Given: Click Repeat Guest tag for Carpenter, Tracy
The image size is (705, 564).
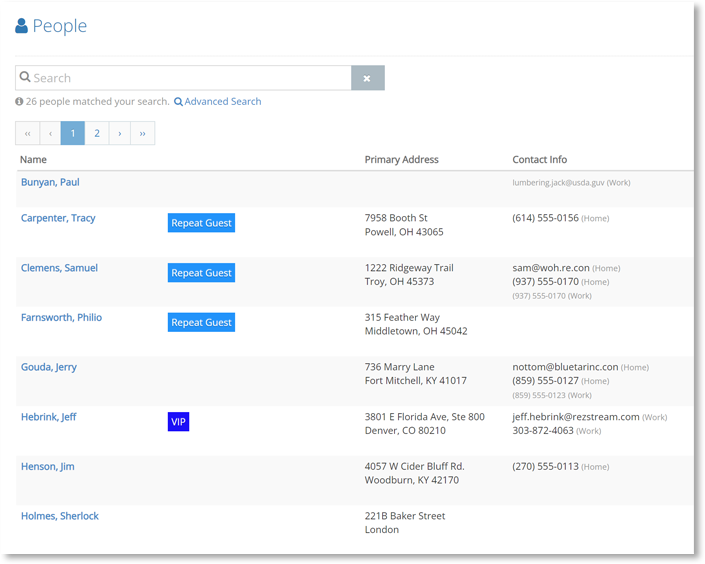Looking at the screenshot, I should (201, 223).
